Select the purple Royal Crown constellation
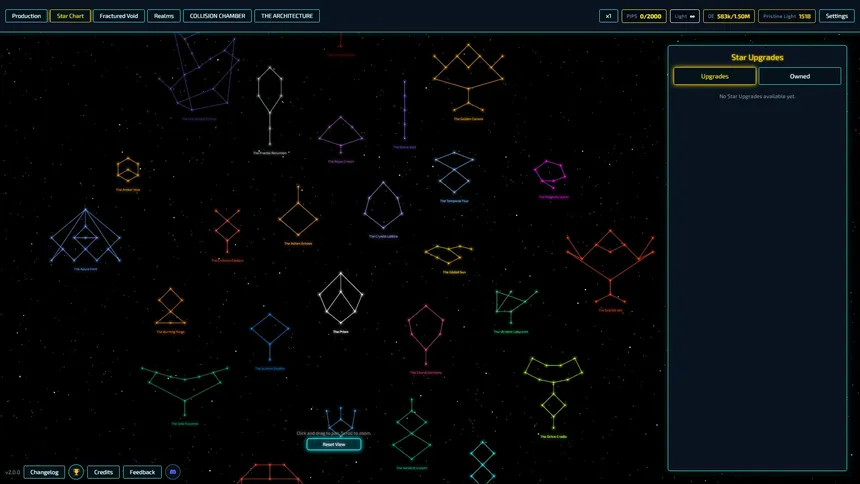The image size is (860, 484). [341, 134]
